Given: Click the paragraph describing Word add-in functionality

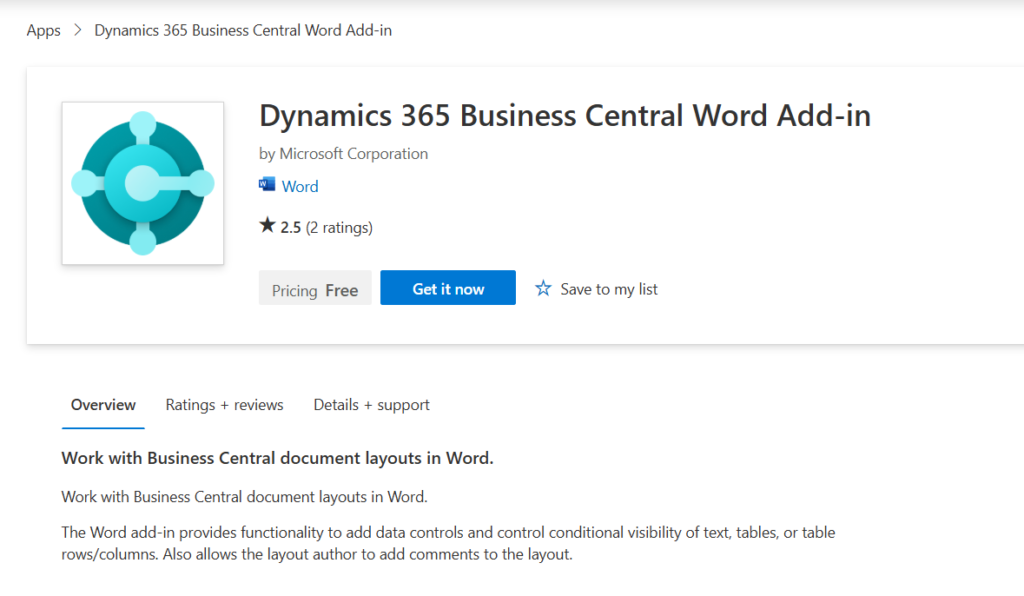Looking at the screenshot, I should 448,543.
